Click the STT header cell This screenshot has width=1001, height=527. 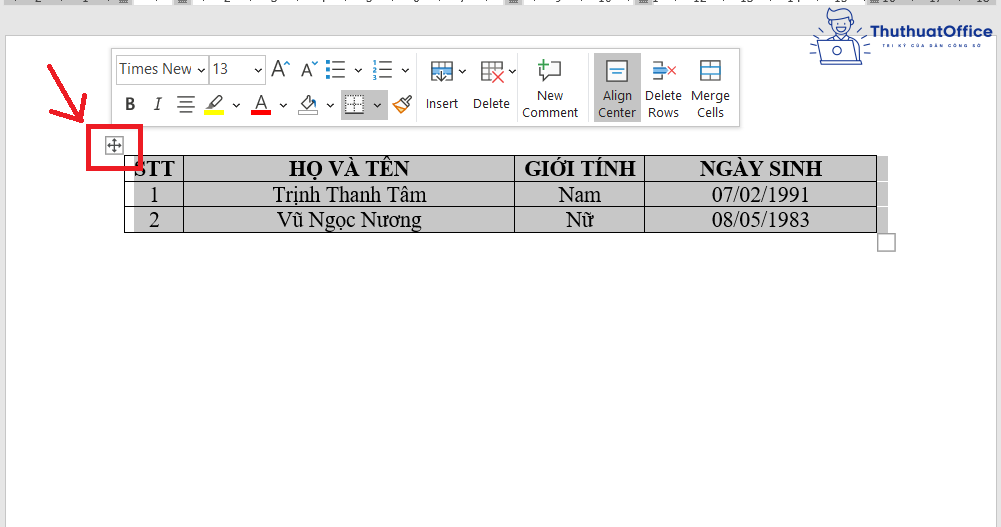point(154,168)
